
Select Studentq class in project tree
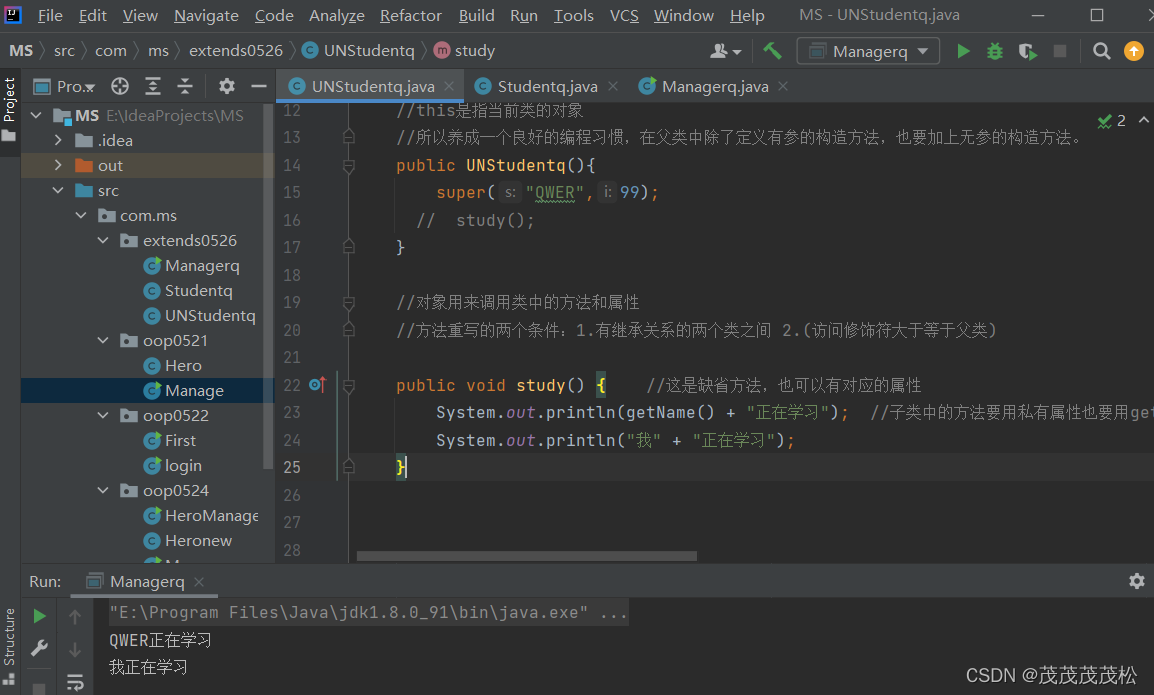tap(198, 290)
